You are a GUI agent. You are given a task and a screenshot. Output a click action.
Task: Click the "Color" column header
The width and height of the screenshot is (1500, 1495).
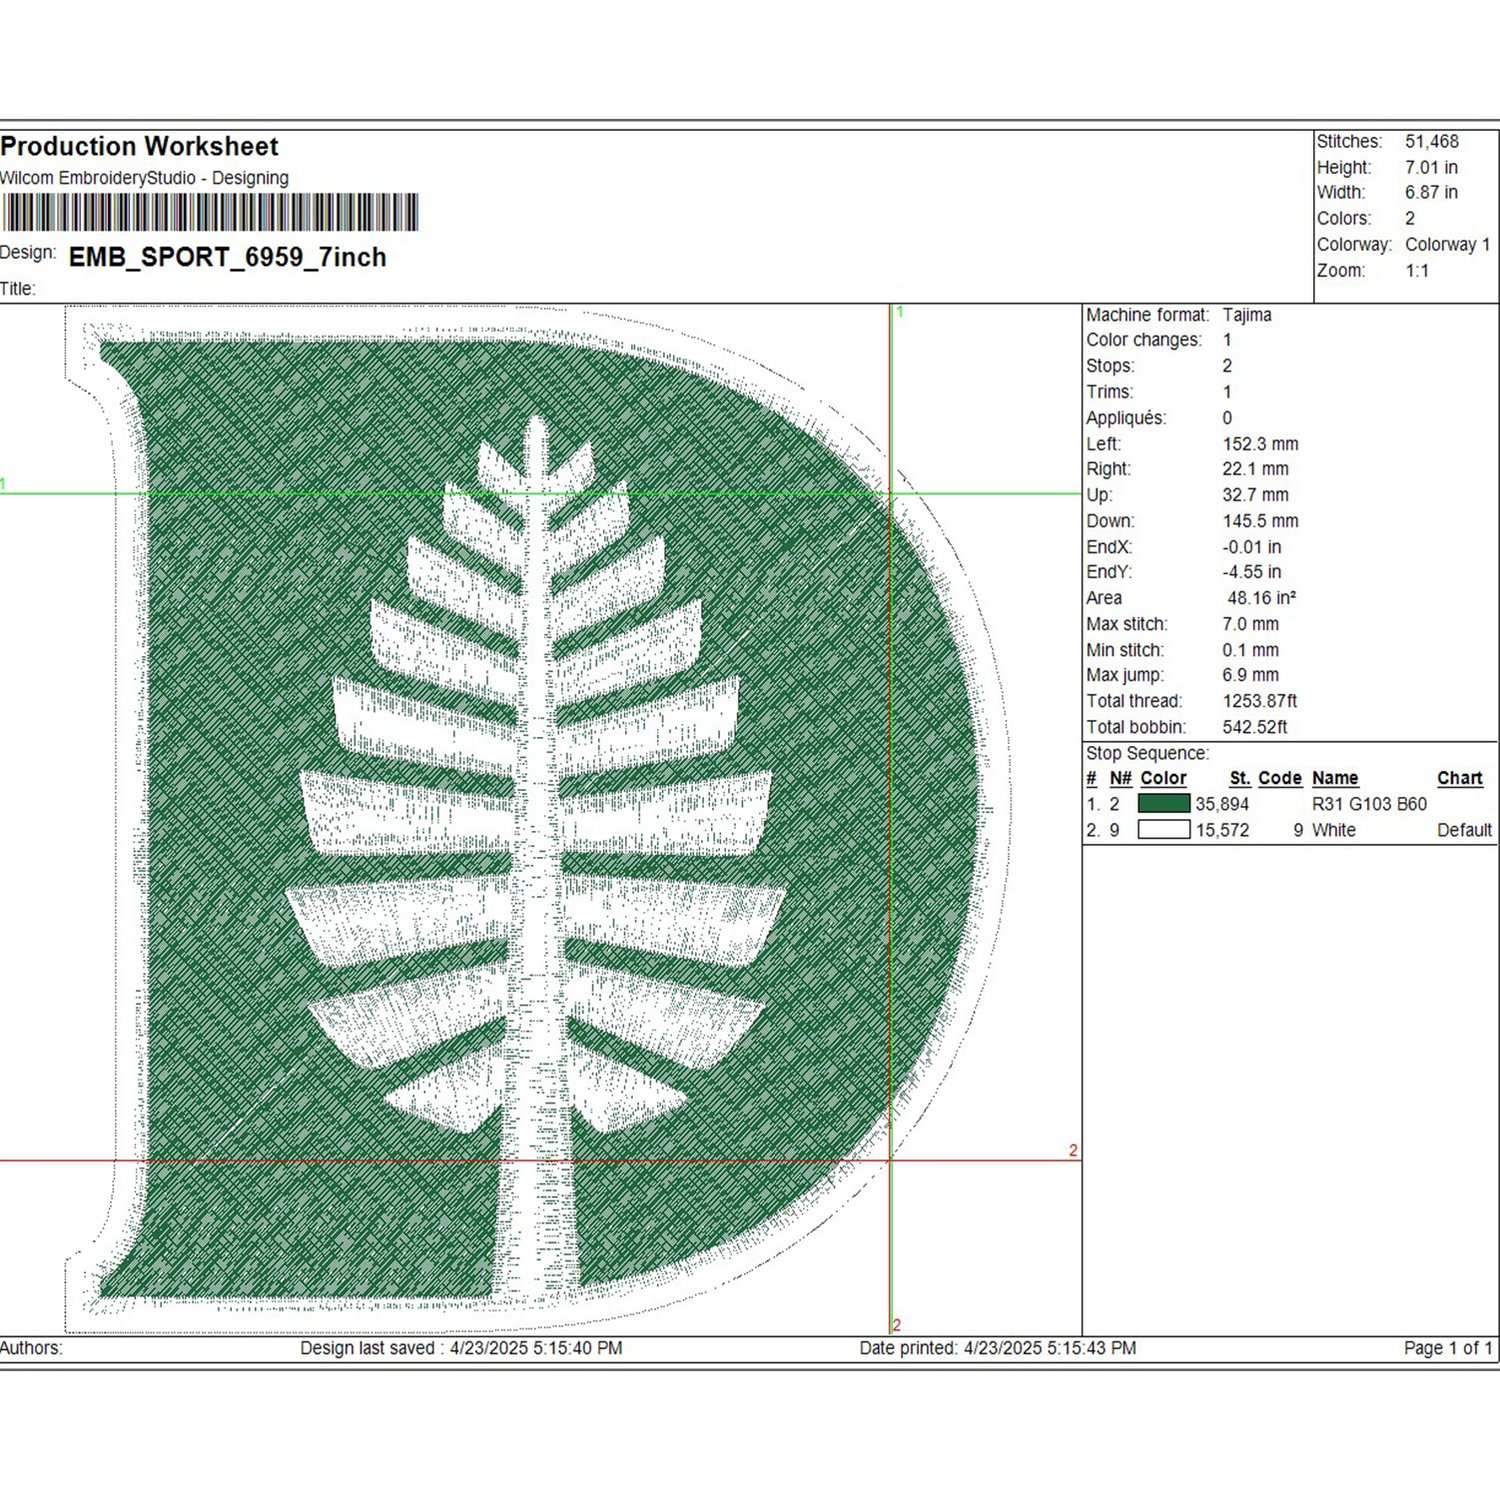tap(1163, 778)
